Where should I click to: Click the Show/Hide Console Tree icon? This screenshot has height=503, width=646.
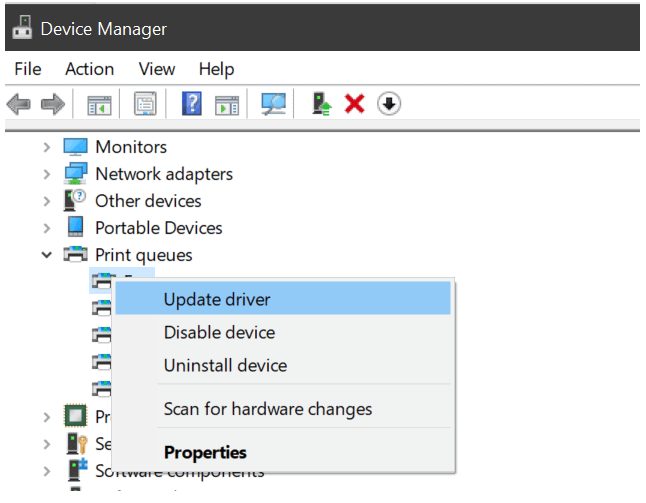[99, 105]
